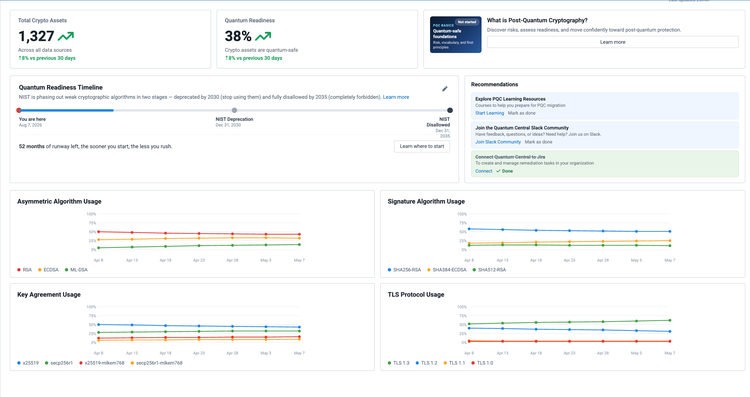Click the What is Post-Quantum Cryptography? heading
750x397 pixels.
(x=537, y=20)
